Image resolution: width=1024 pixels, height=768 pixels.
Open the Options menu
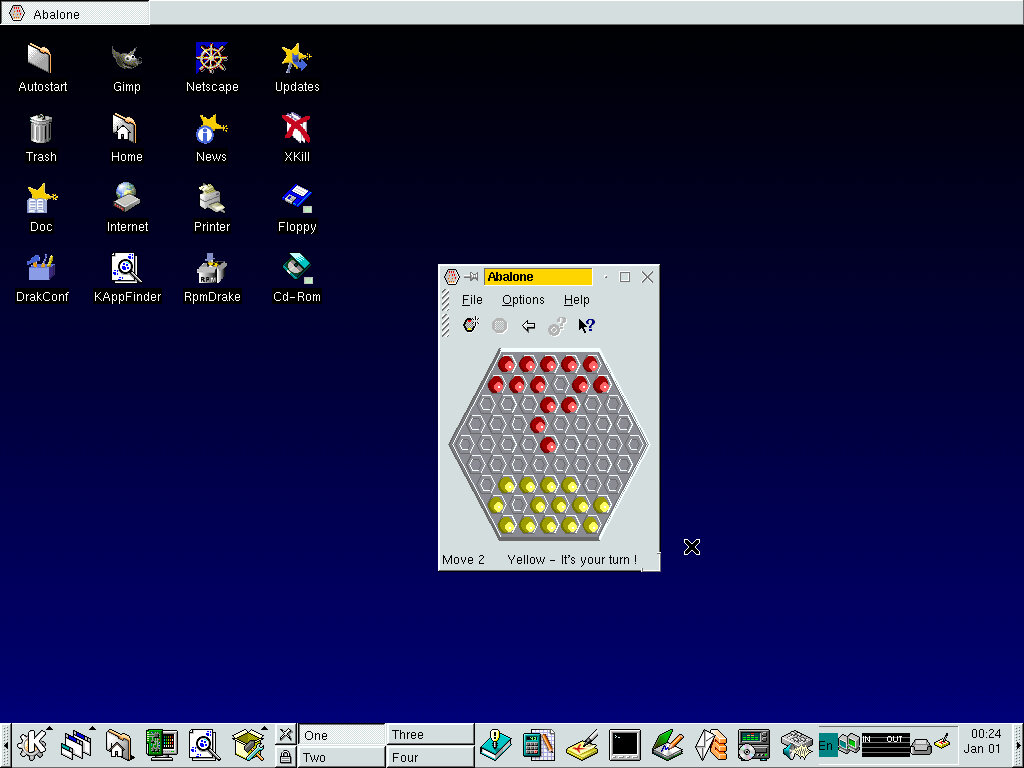coord(523,300)
